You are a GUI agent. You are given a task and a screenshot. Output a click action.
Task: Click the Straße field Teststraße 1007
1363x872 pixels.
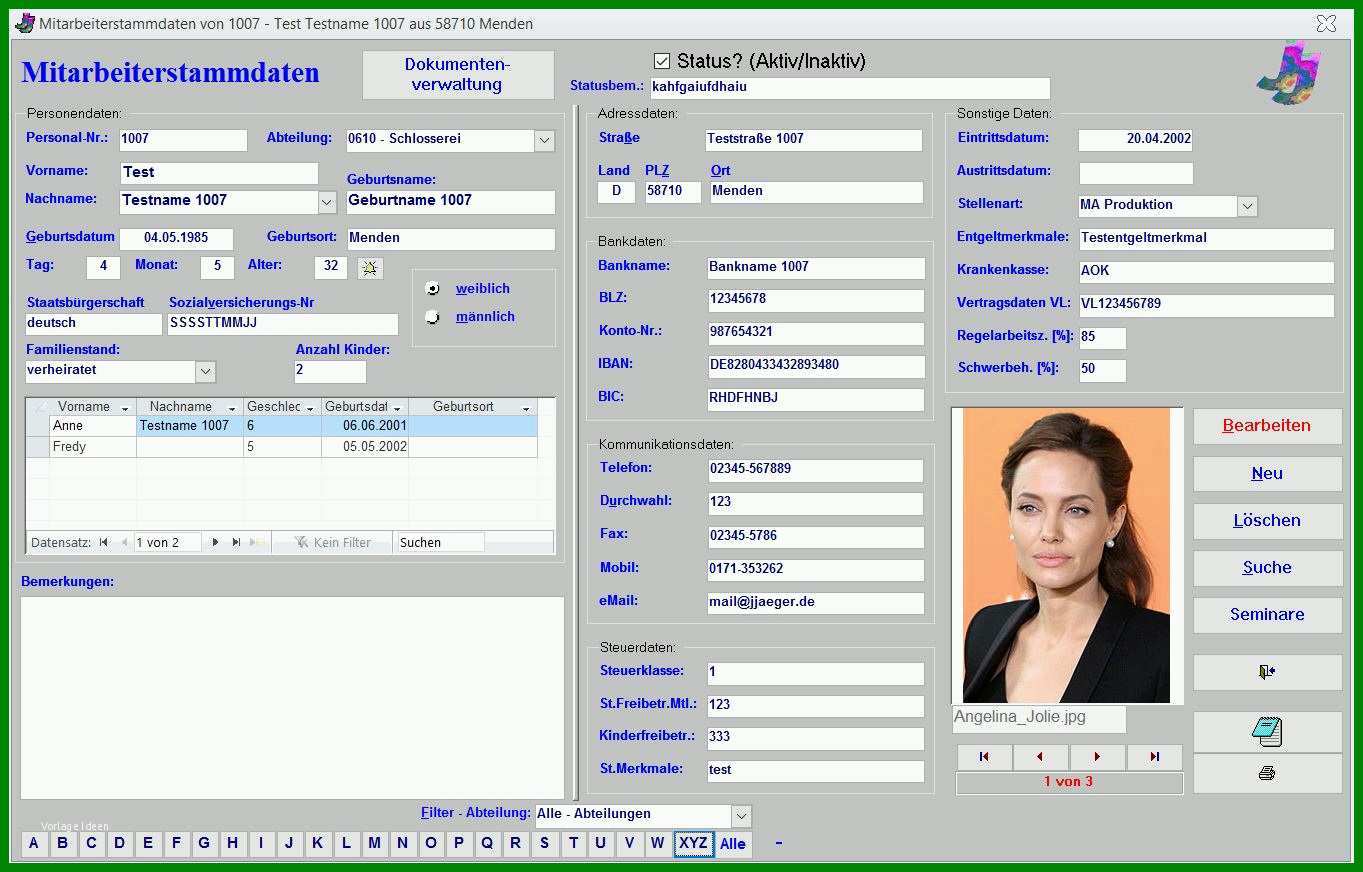pyautogui.click(x=814, y=140)
